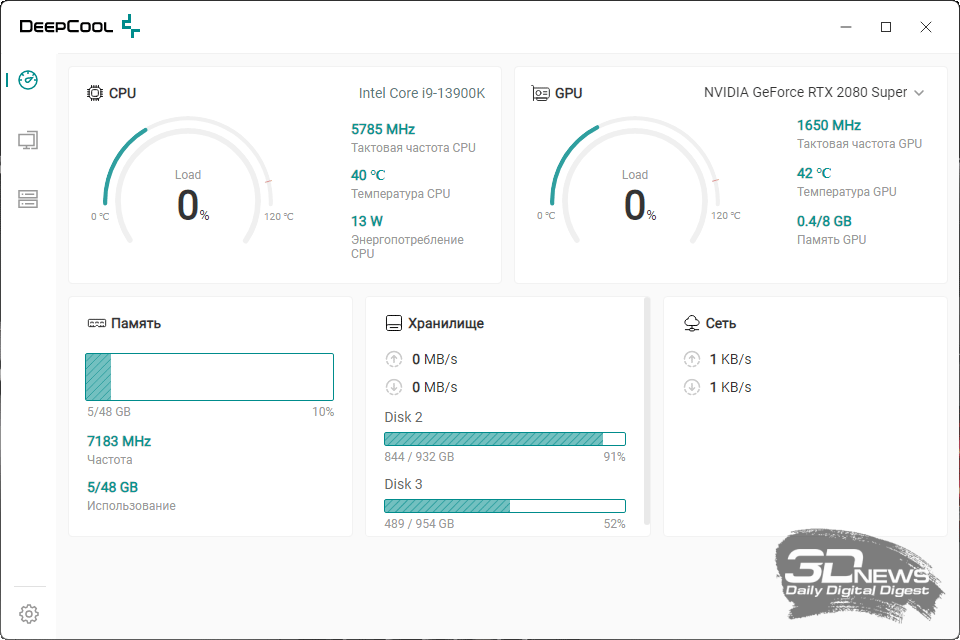Viewport: 960px width, 640px height.
Task: Click the storage drive icon beside Хранилище
Action: tap(394, 323)
